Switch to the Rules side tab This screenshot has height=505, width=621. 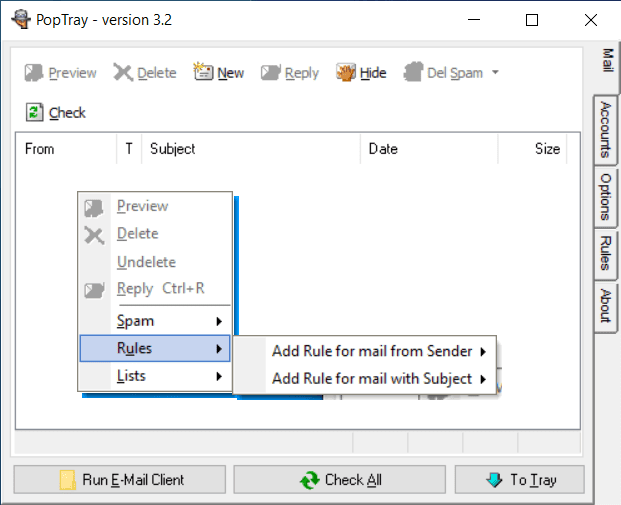coord(606,253)
